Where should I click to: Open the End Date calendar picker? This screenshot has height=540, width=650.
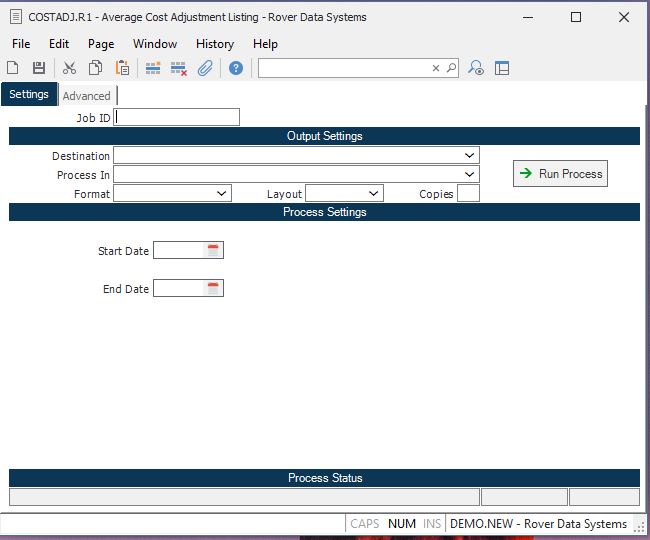coord(213,289)
